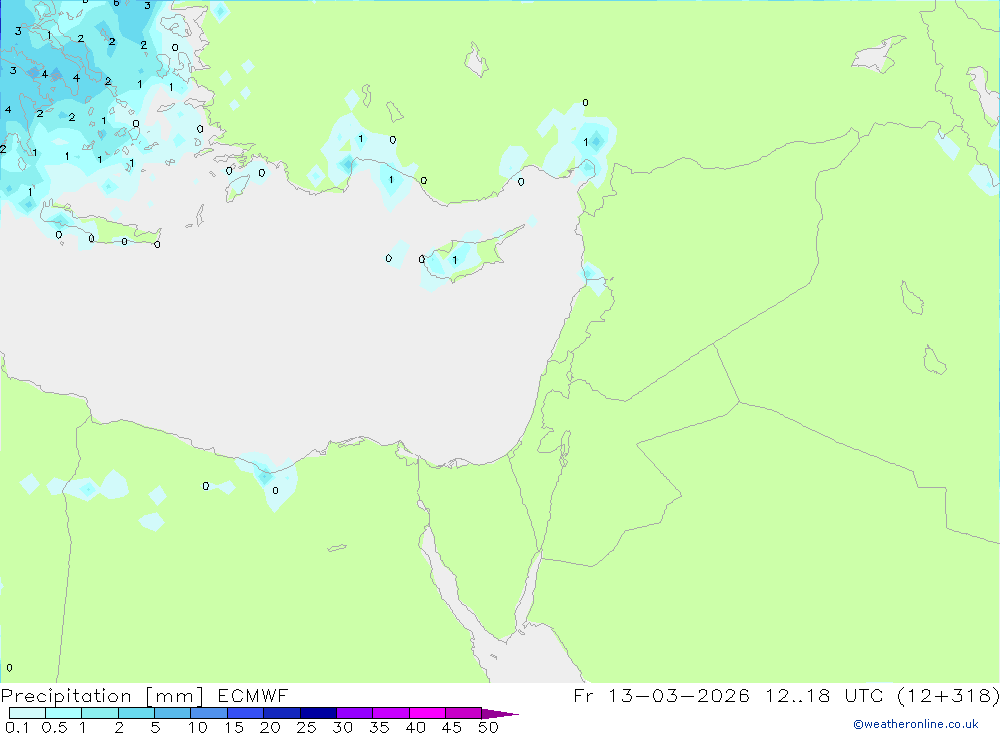
Task: Click the '35' legend scale label
Action: (x=379, y=727)
